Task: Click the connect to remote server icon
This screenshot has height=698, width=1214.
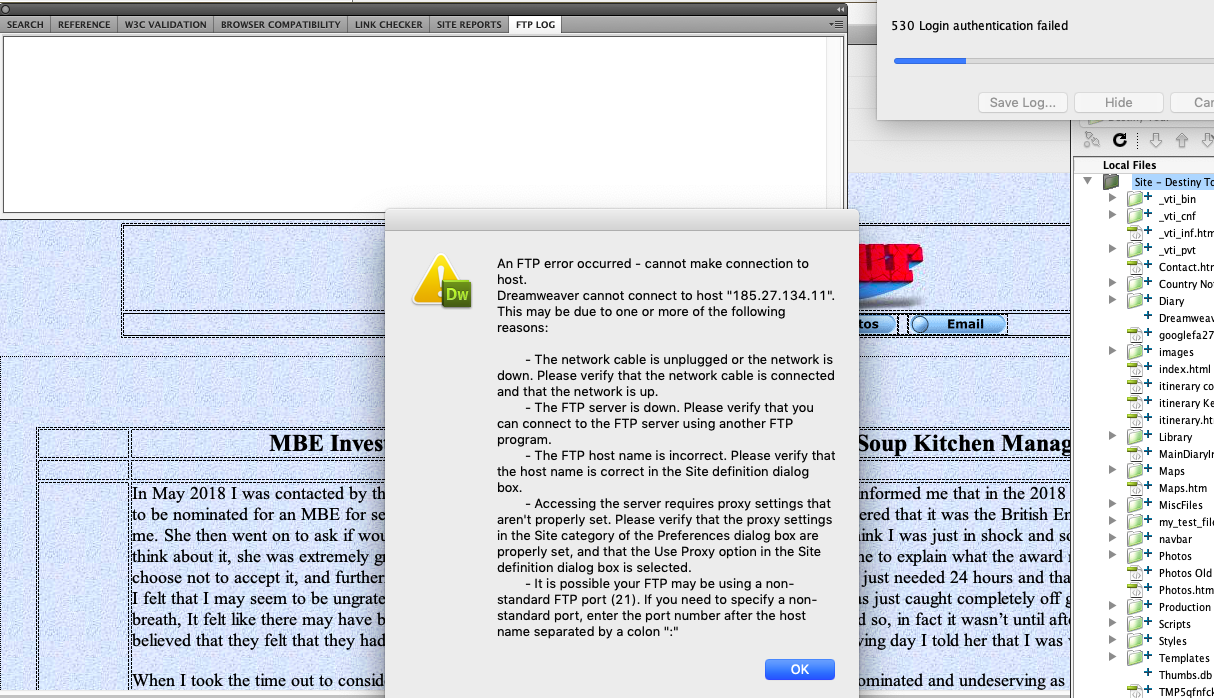Action: coord(1092,141)
